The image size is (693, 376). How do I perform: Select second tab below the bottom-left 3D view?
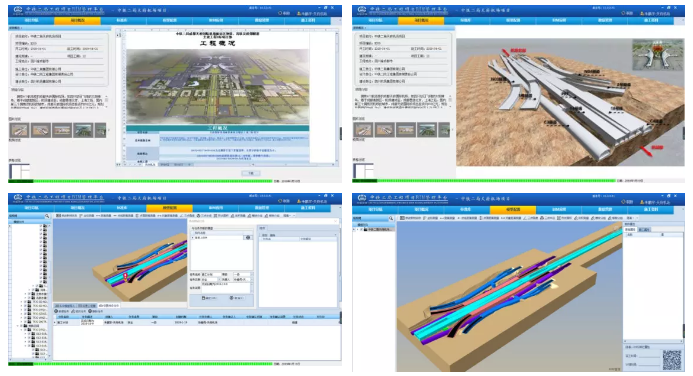pos(87,305)
